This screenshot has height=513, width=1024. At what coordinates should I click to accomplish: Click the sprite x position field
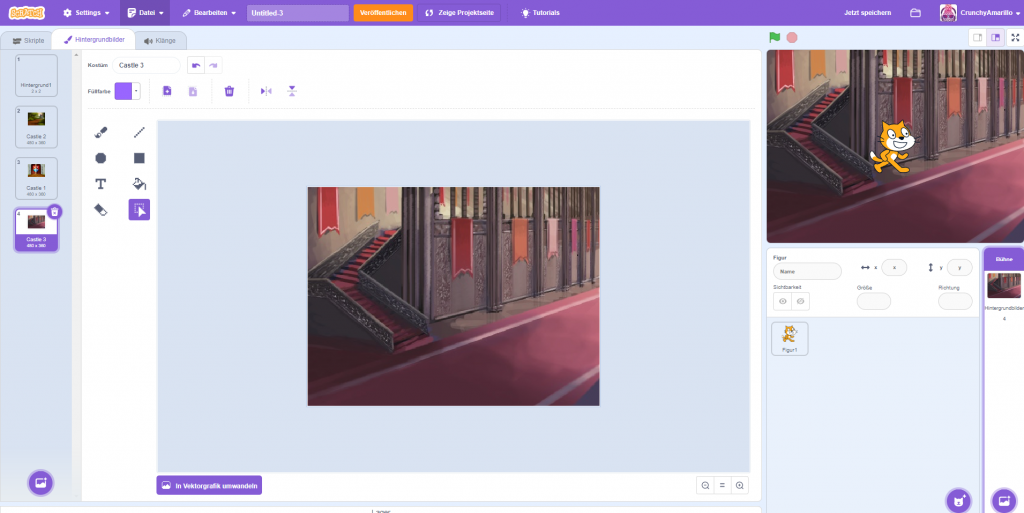pyautogui.click(x=894, y=268)
